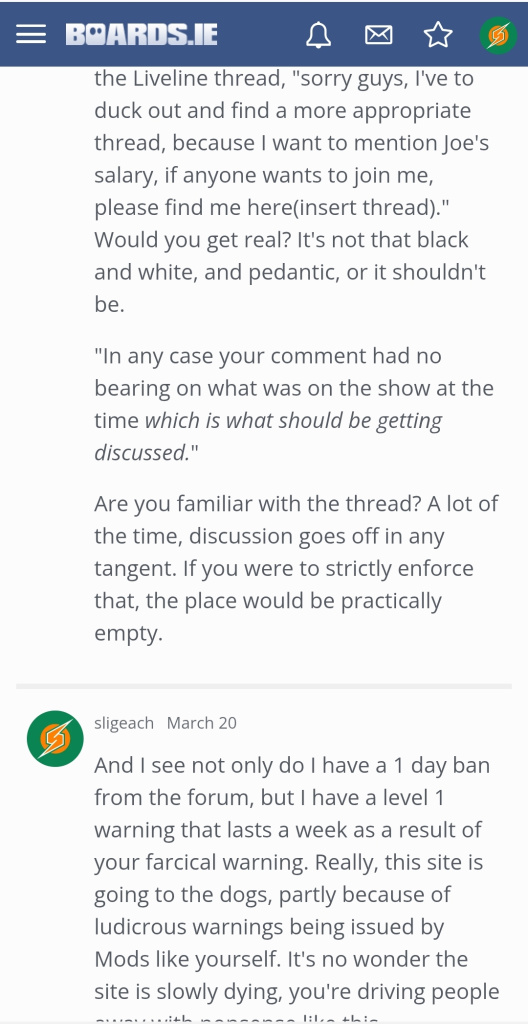Open the March 20 post permalink
Screen dimensions: 528x1024
tap(201, 723)
